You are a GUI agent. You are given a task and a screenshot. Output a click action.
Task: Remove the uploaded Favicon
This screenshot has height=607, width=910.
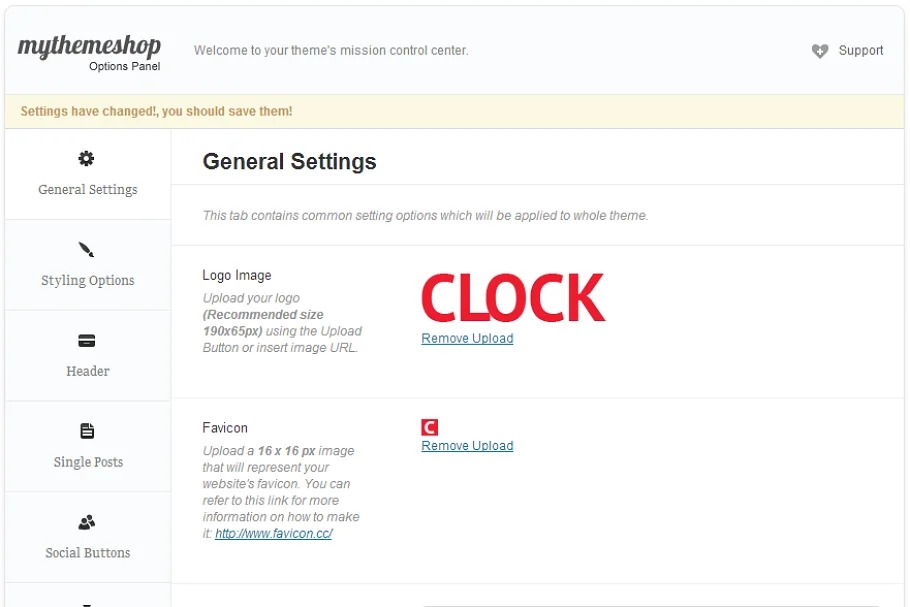pyautogui.click(x=467, y=446)
